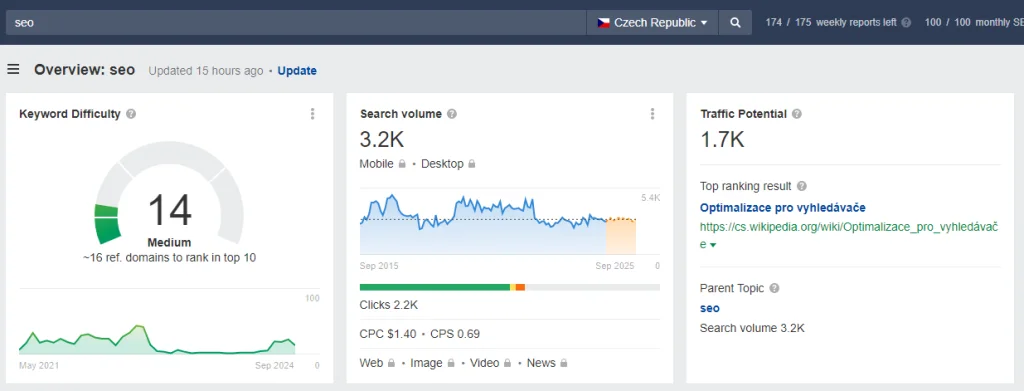Screen dimensions: 1024x391
Task: Open Keyword Difficulty help question icon
Action: point(131,114)
